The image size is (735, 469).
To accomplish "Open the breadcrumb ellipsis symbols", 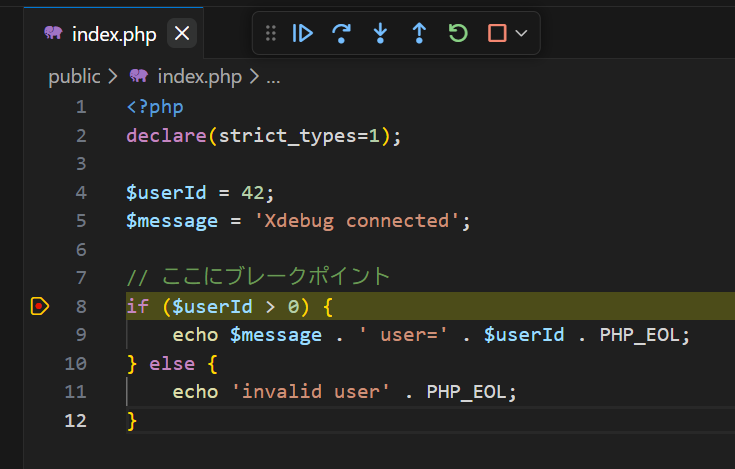I will pos(273,78).
